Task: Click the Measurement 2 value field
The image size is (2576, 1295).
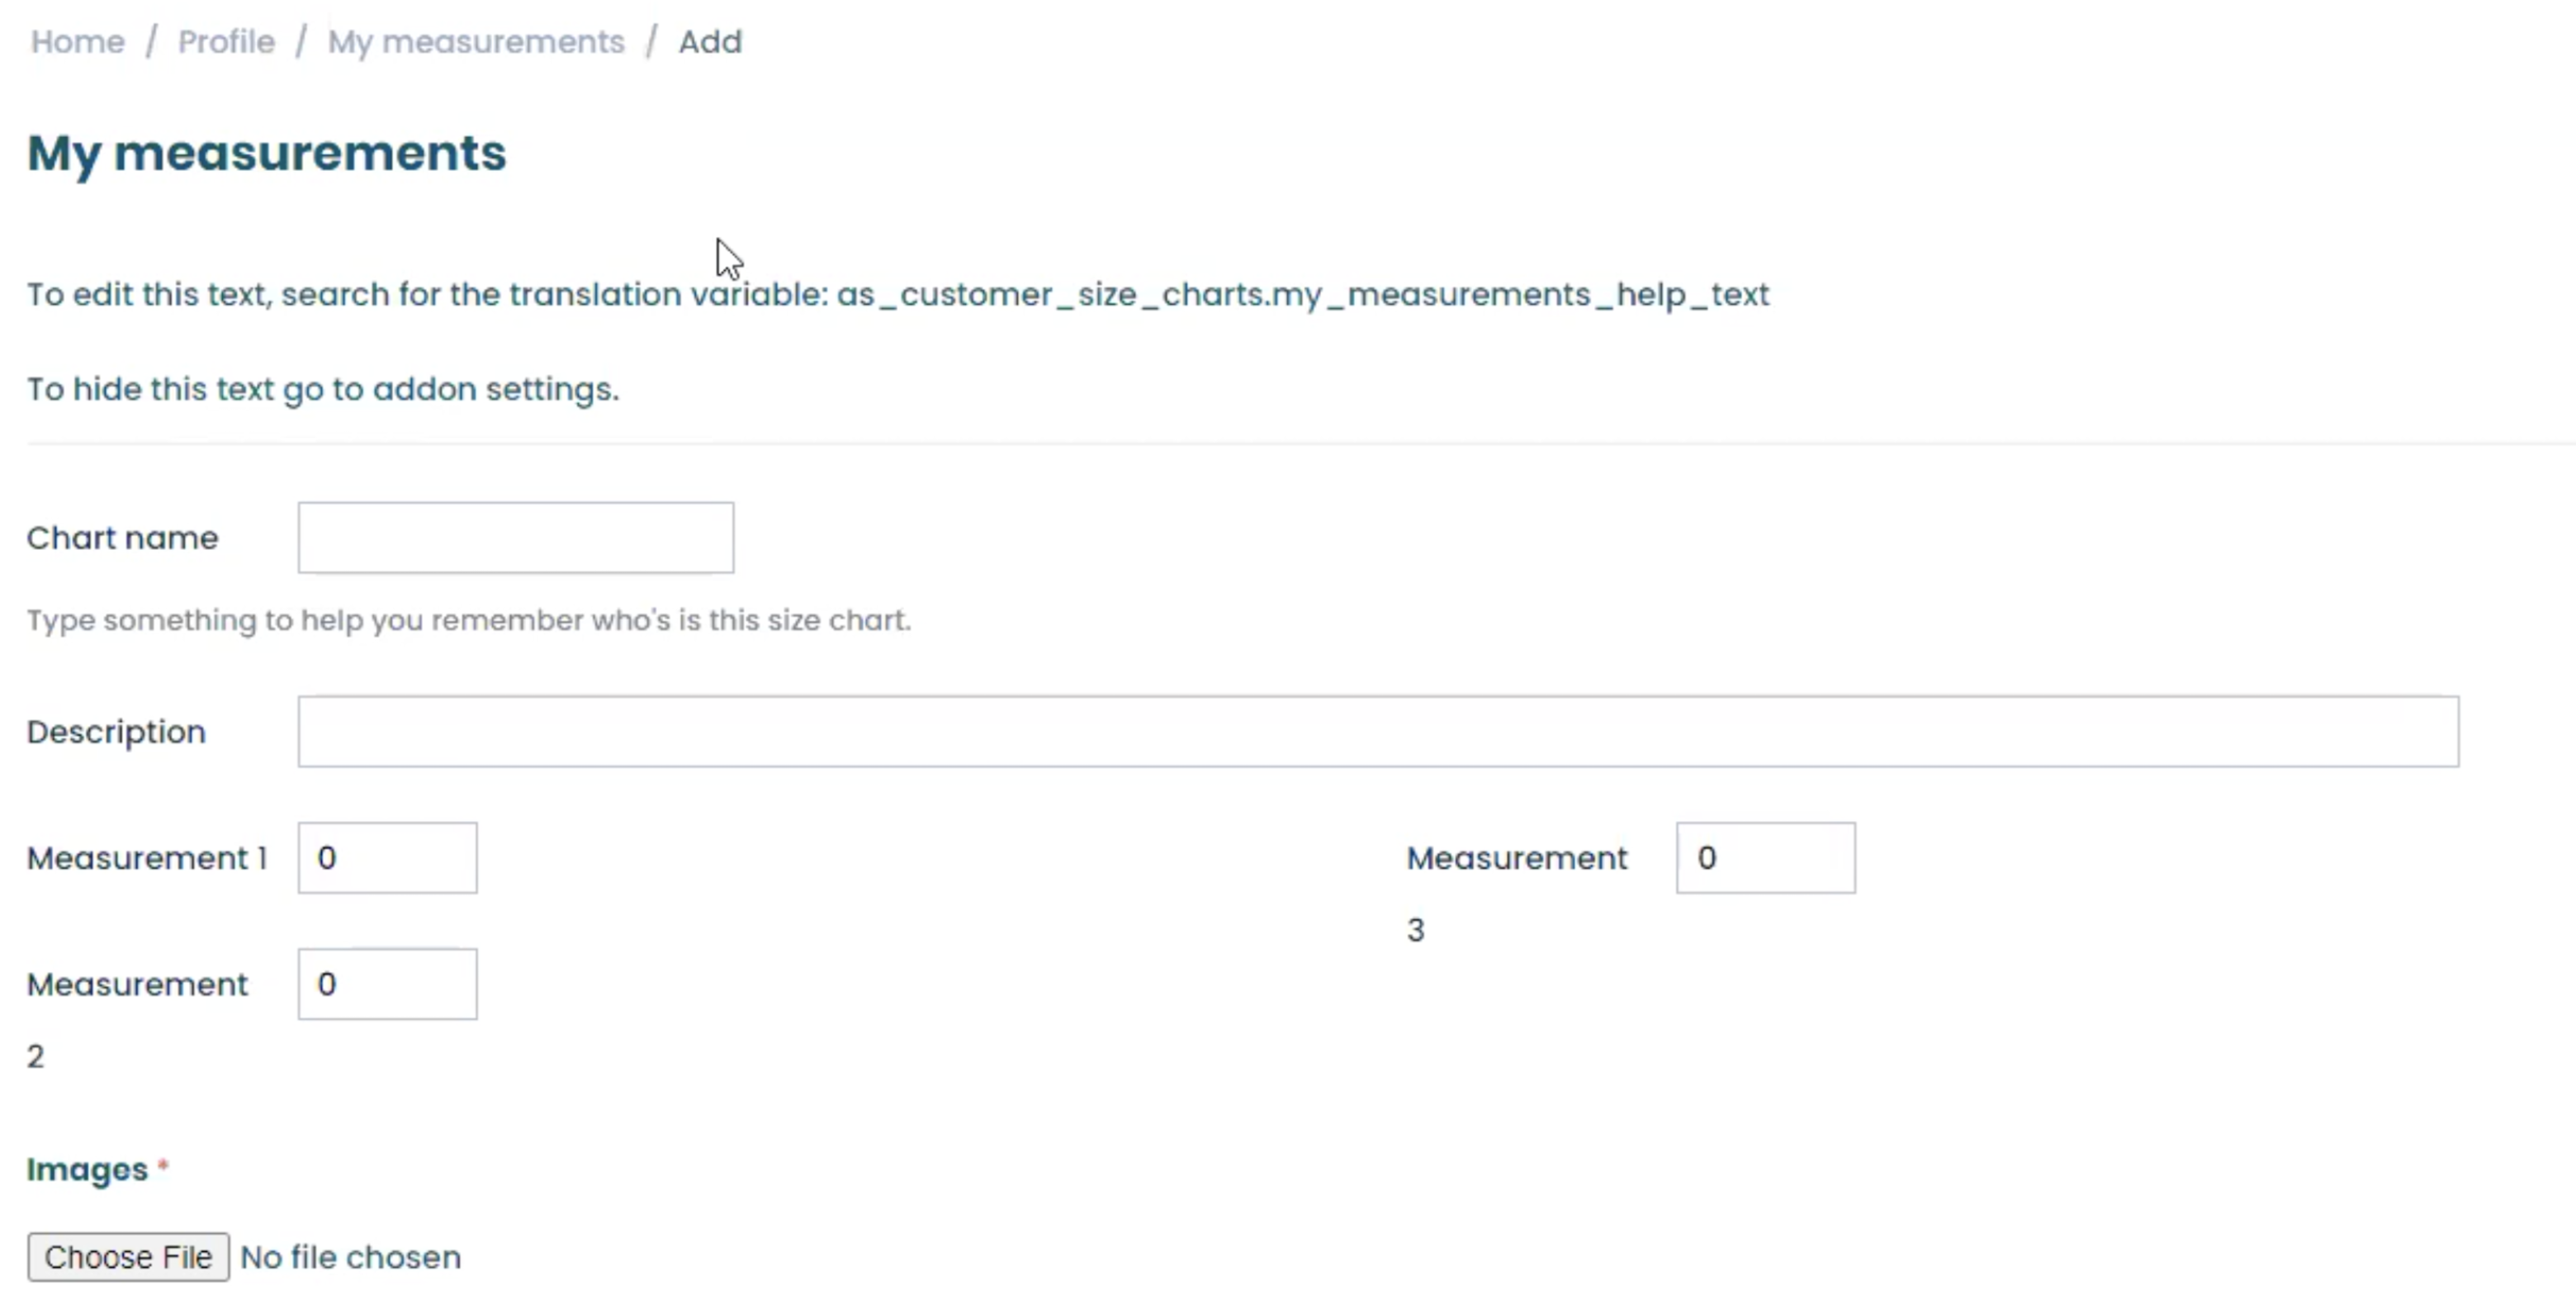Action: click(388, 984)
